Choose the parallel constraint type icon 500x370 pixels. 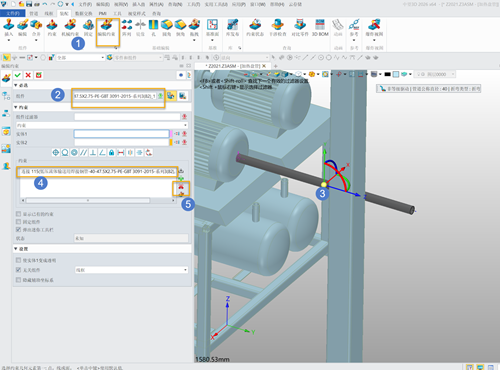pyautogui.click(x=84, y=153)
